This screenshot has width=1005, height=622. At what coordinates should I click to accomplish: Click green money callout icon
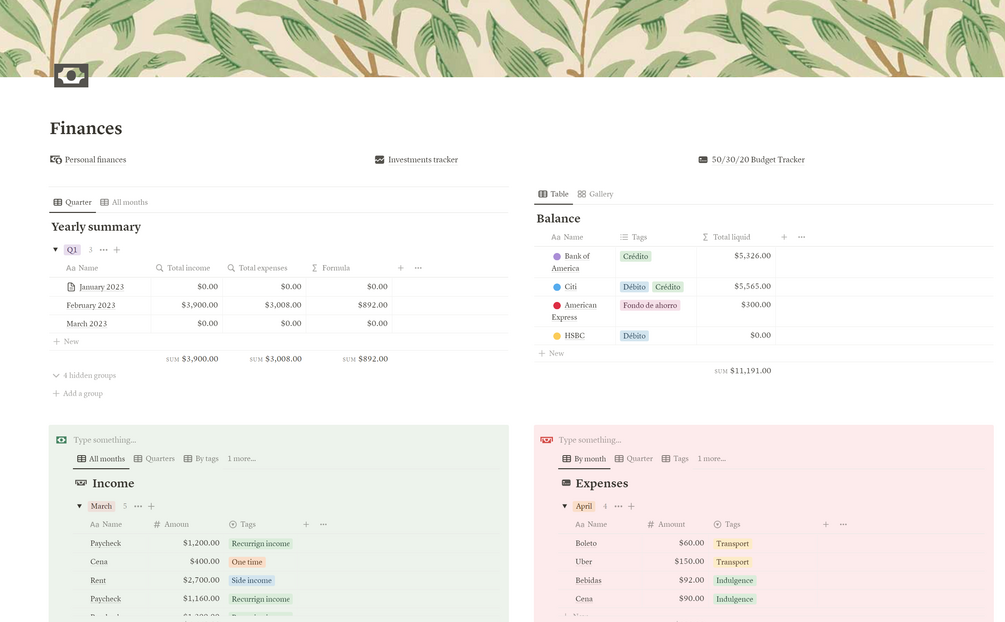click(x=61, y=440)
